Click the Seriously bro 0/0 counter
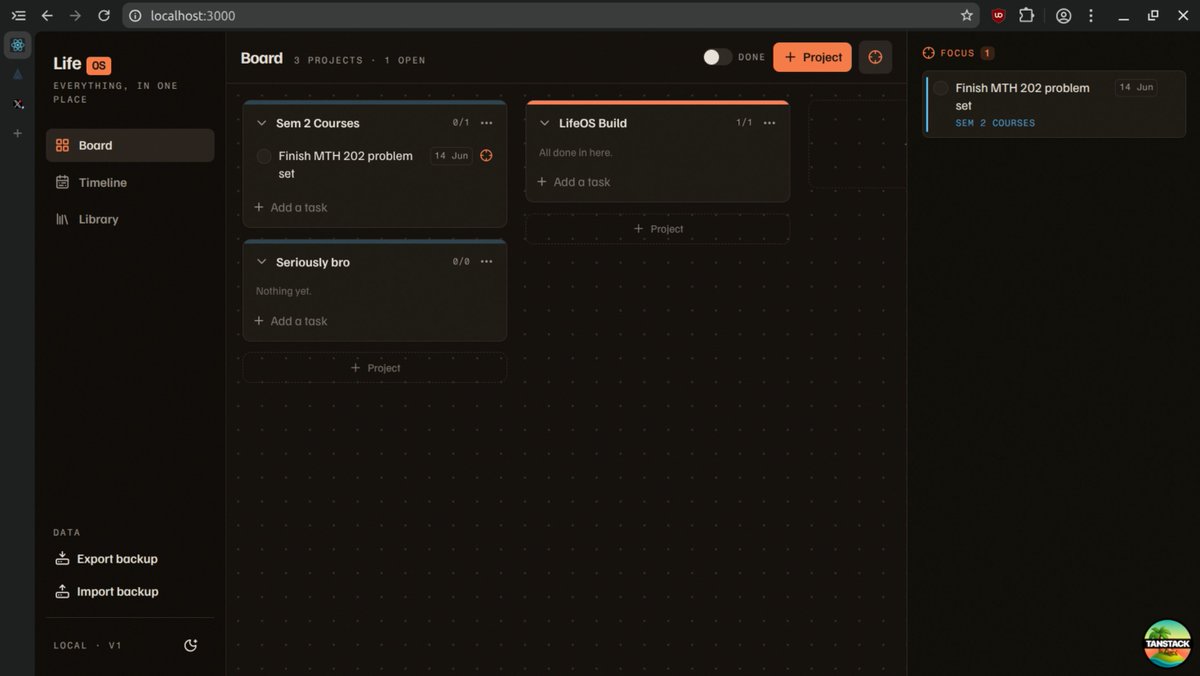Image resolution: width=1200 pixels, height=676 pixels. (x=461, y=262)
